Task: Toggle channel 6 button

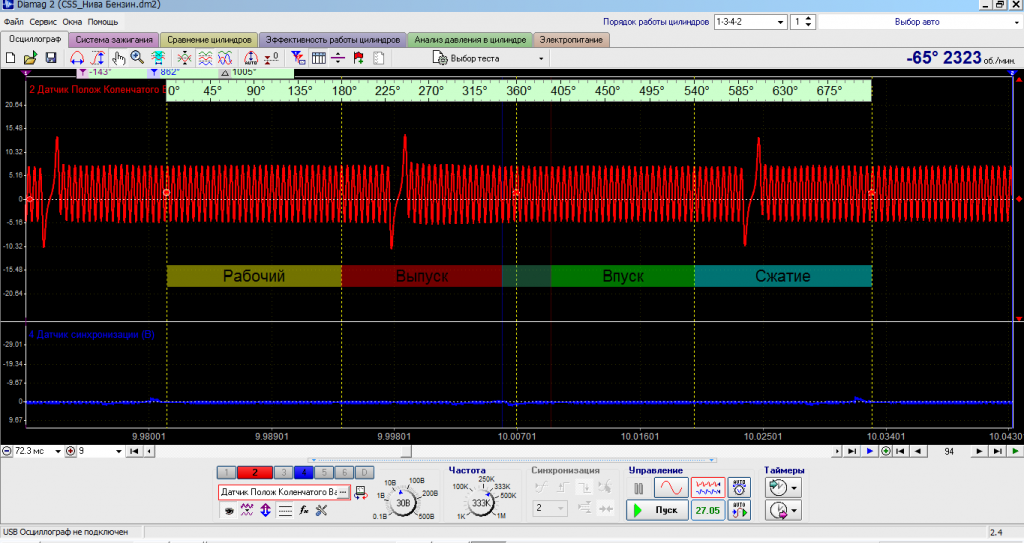Action: pyautogui.click(x=344, y=472)
